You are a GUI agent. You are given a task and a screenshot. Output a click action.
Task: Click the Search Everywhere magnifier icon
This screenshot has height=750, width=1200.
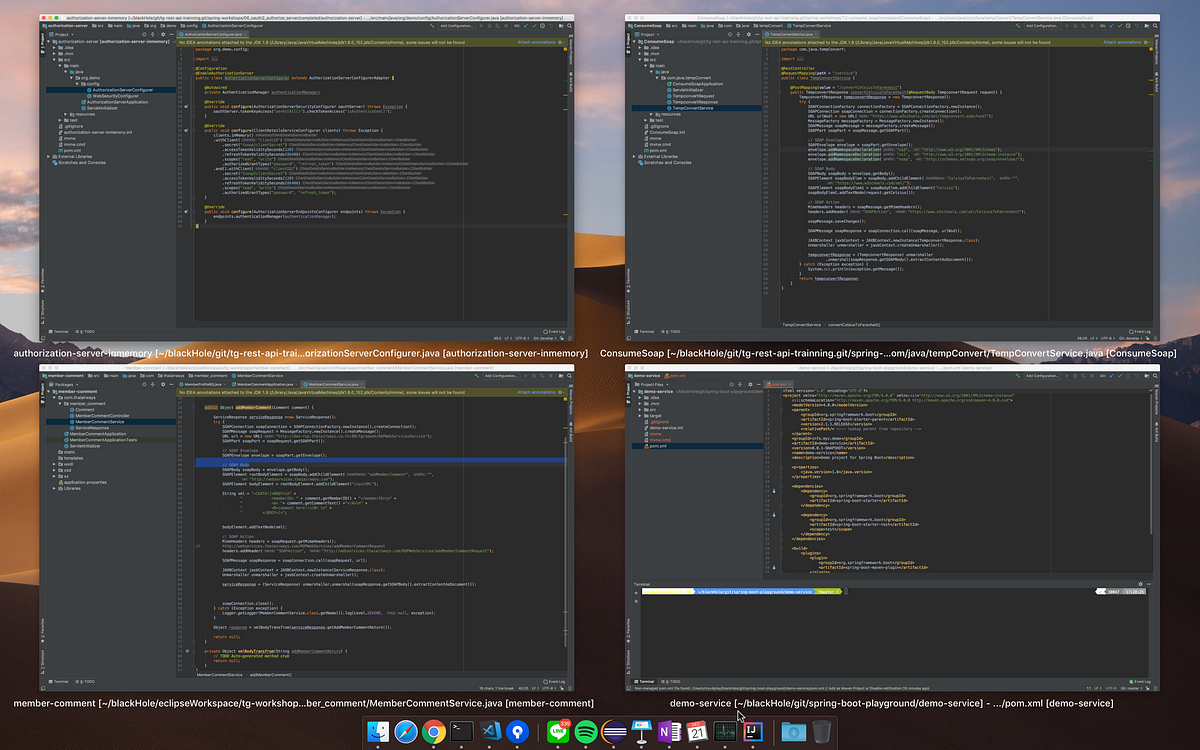[568, 25]
